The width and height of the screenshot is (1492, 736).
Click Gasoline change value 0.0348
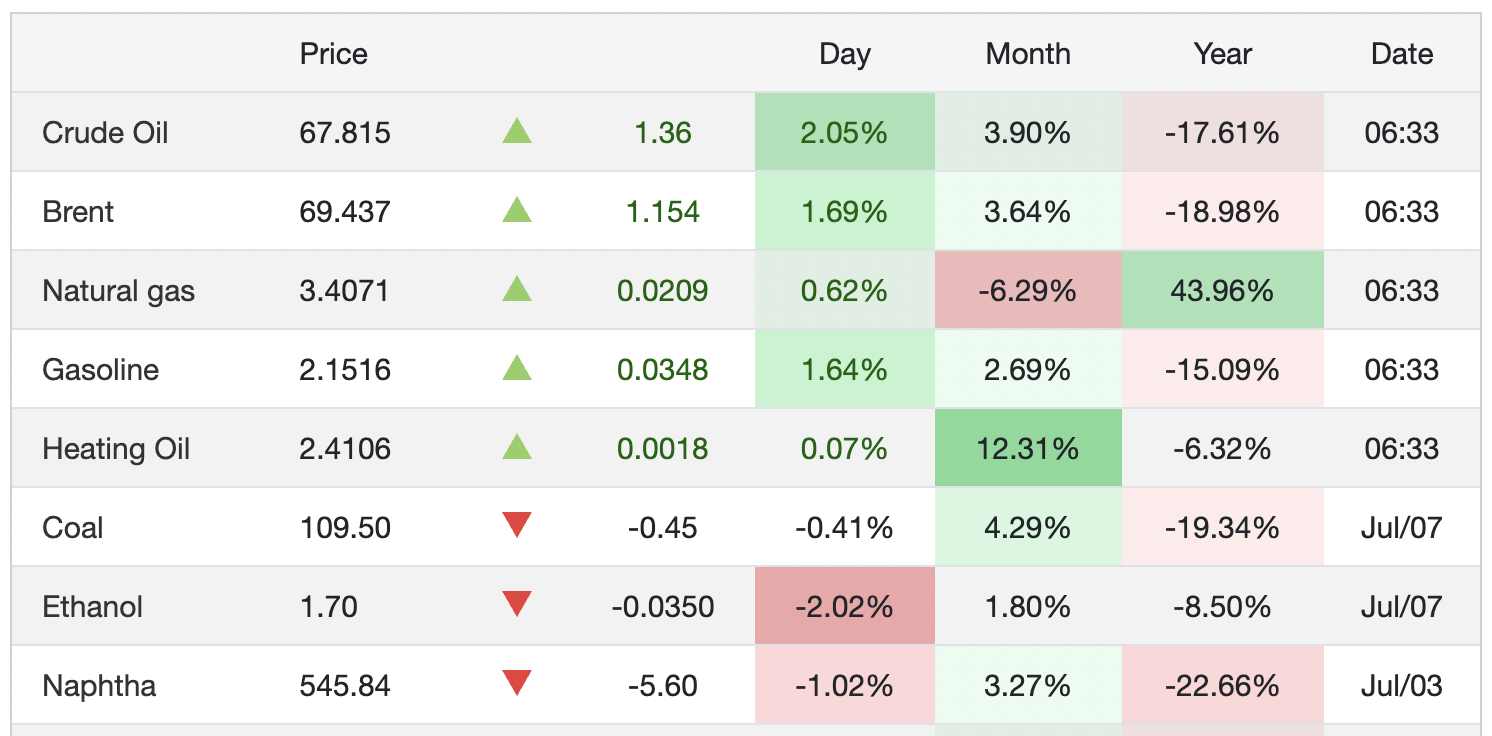[x=662, y=369]
